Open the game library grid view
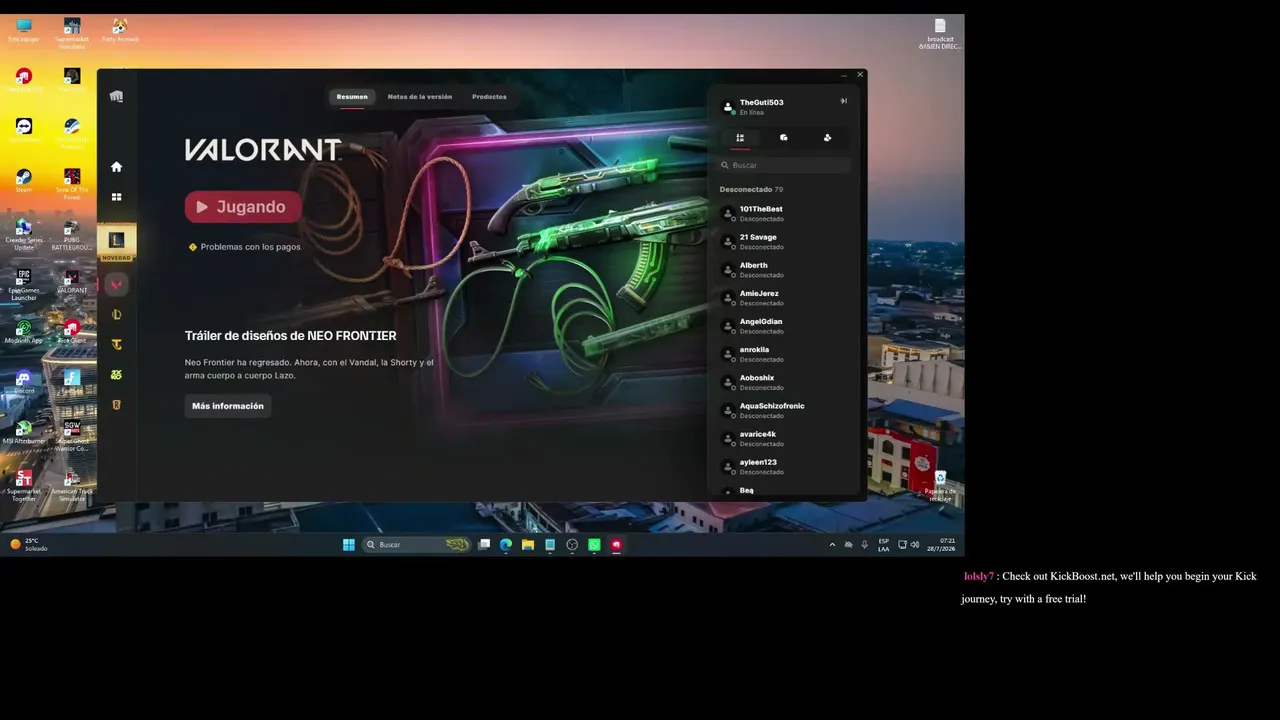 pos(116,197)
